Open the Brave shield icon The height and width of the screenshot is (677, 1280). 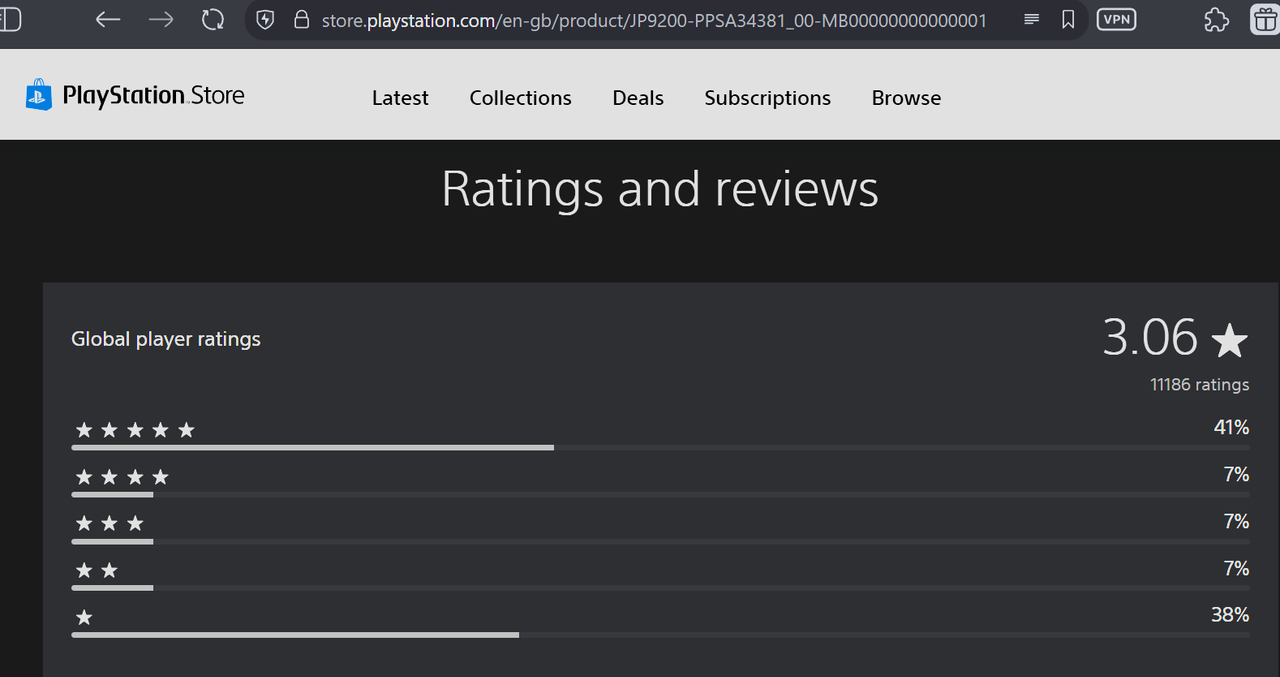pyautogui.click(x=265, y=20)
